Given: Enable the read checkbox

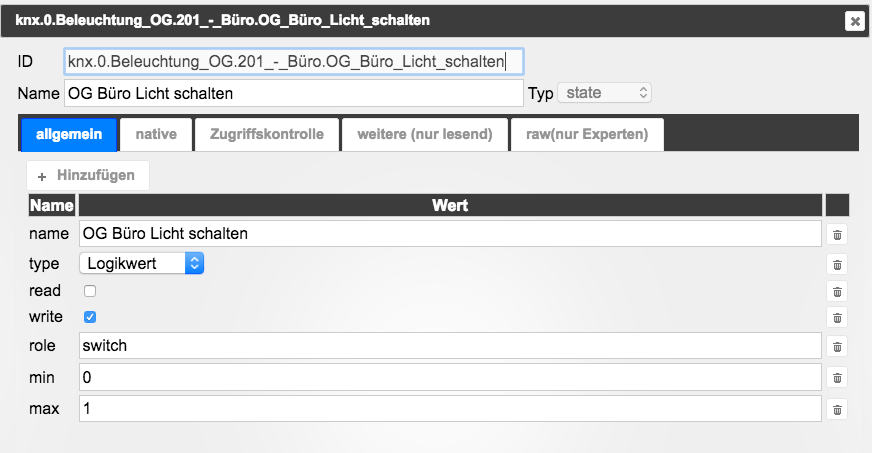Looking at the screenshot, I should [90, 291].
